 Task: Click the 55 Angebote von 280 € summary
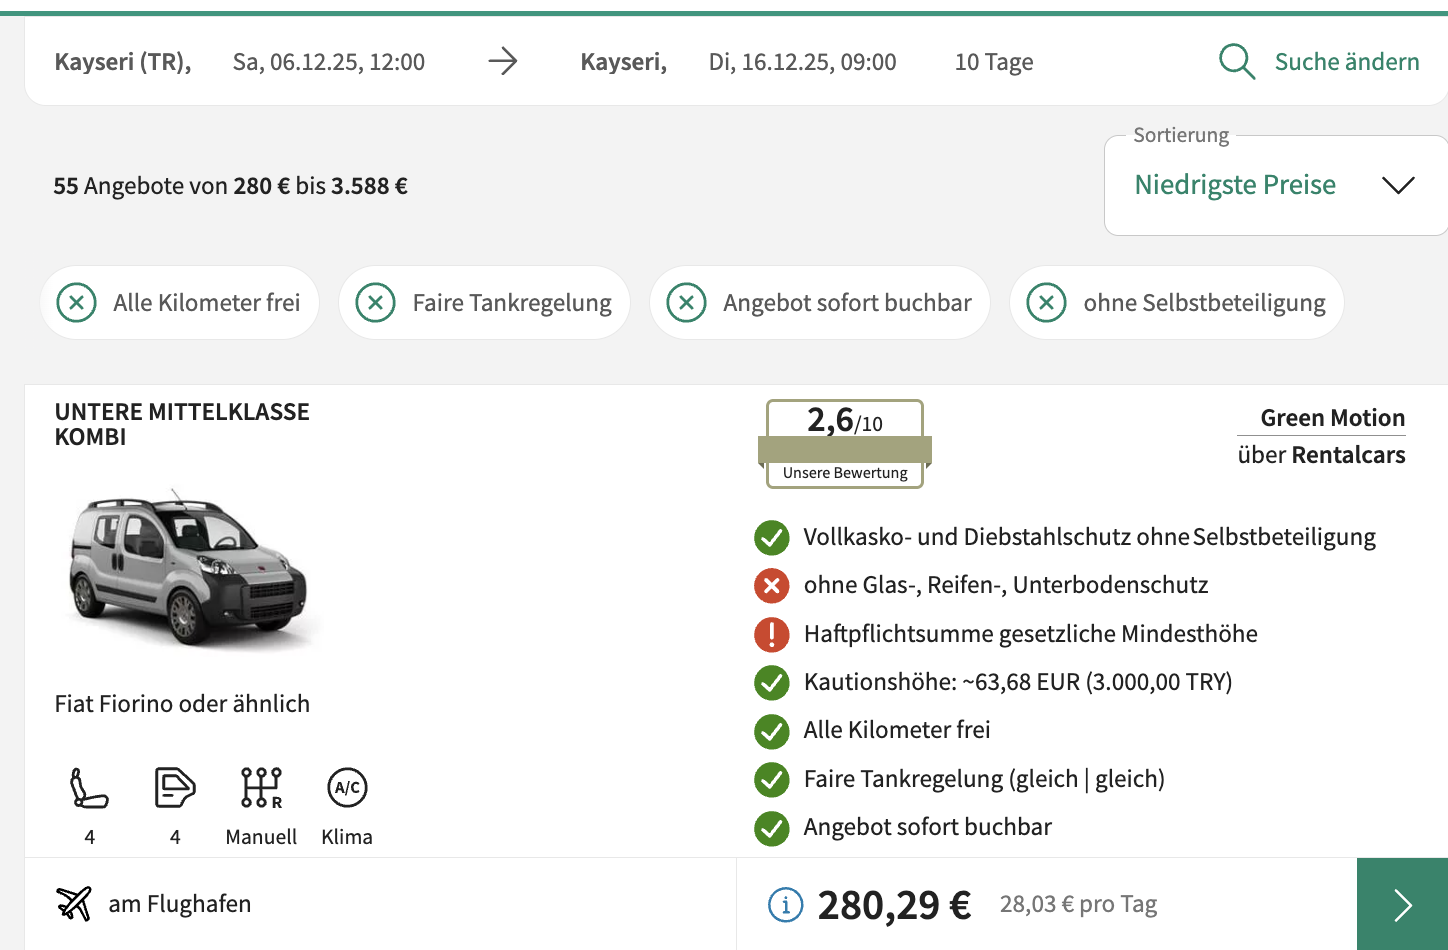point(230,186)
